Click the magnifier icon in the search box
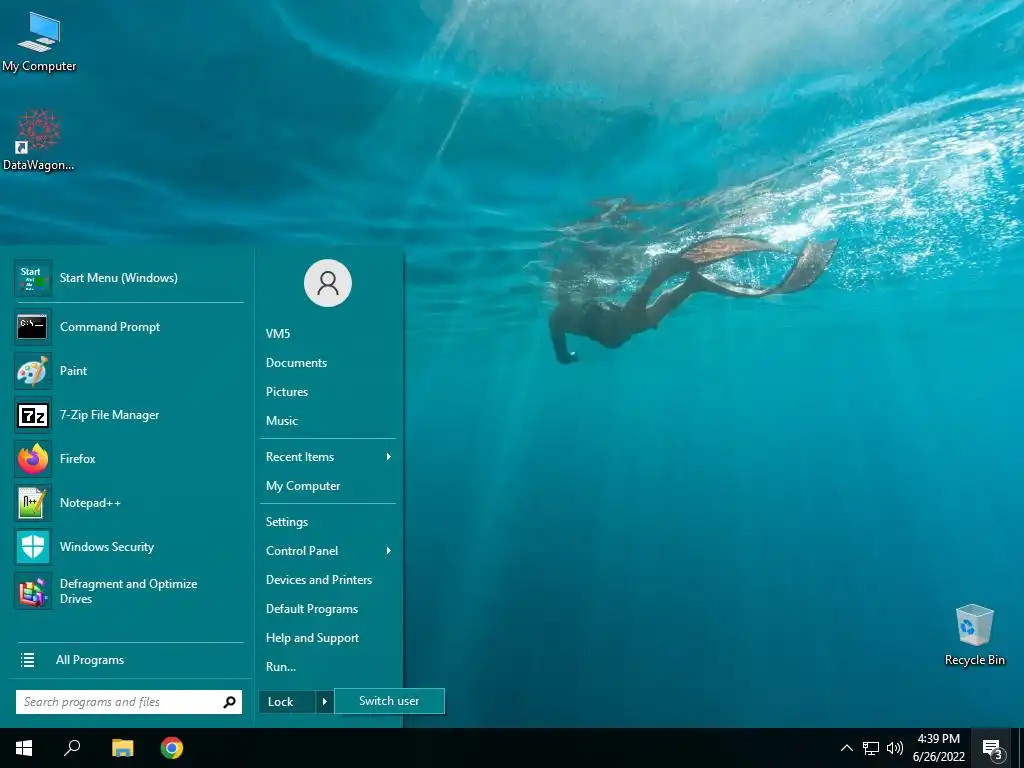The width and height of the screenshot is (1024, 768). point(229,702)
